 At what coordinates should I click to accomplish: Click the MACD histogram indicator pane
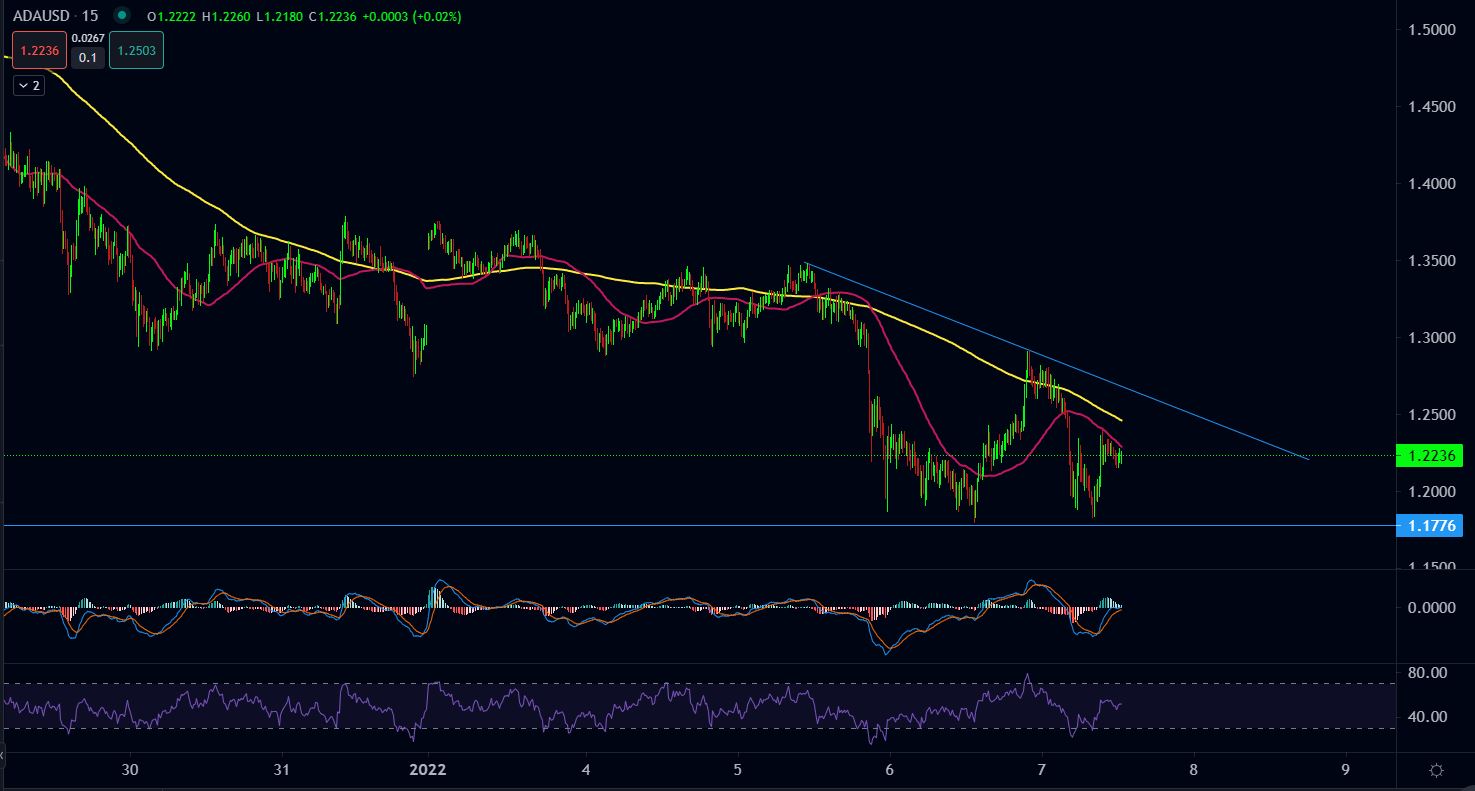click(600, 610)
